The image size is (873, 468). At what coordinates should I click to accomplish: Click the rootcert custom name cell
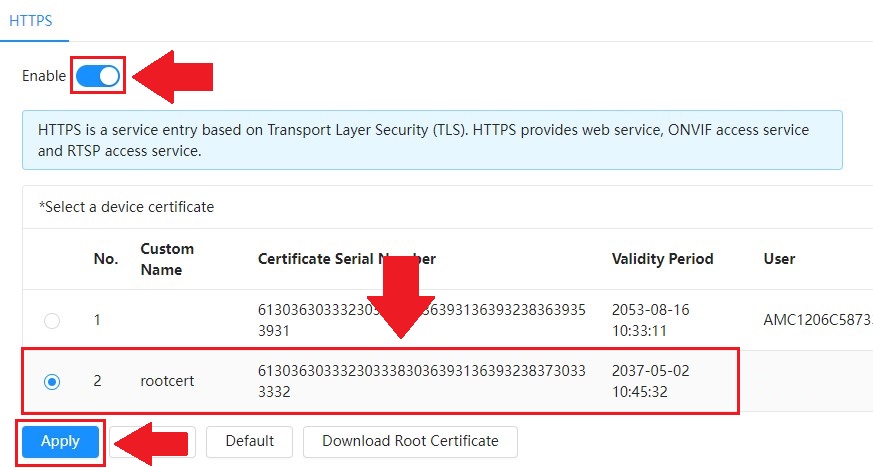click(x=167, y=381)
